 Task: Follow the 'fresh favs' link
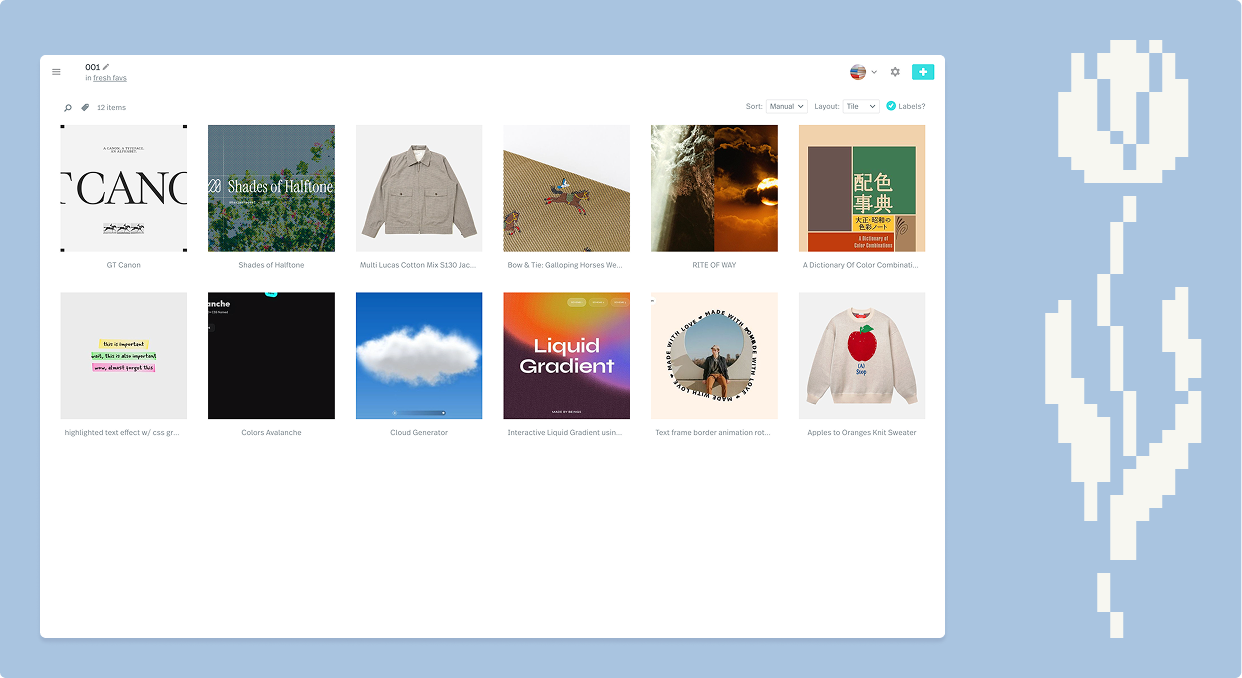click(110, 78)
